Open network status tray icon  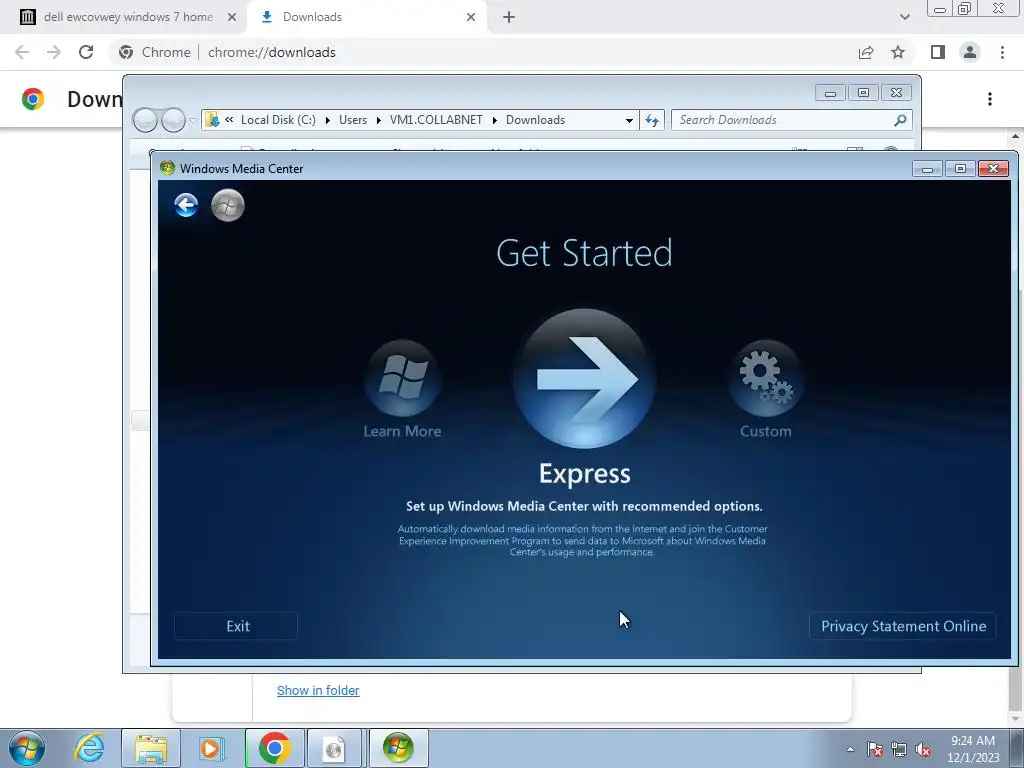[899, 749]
